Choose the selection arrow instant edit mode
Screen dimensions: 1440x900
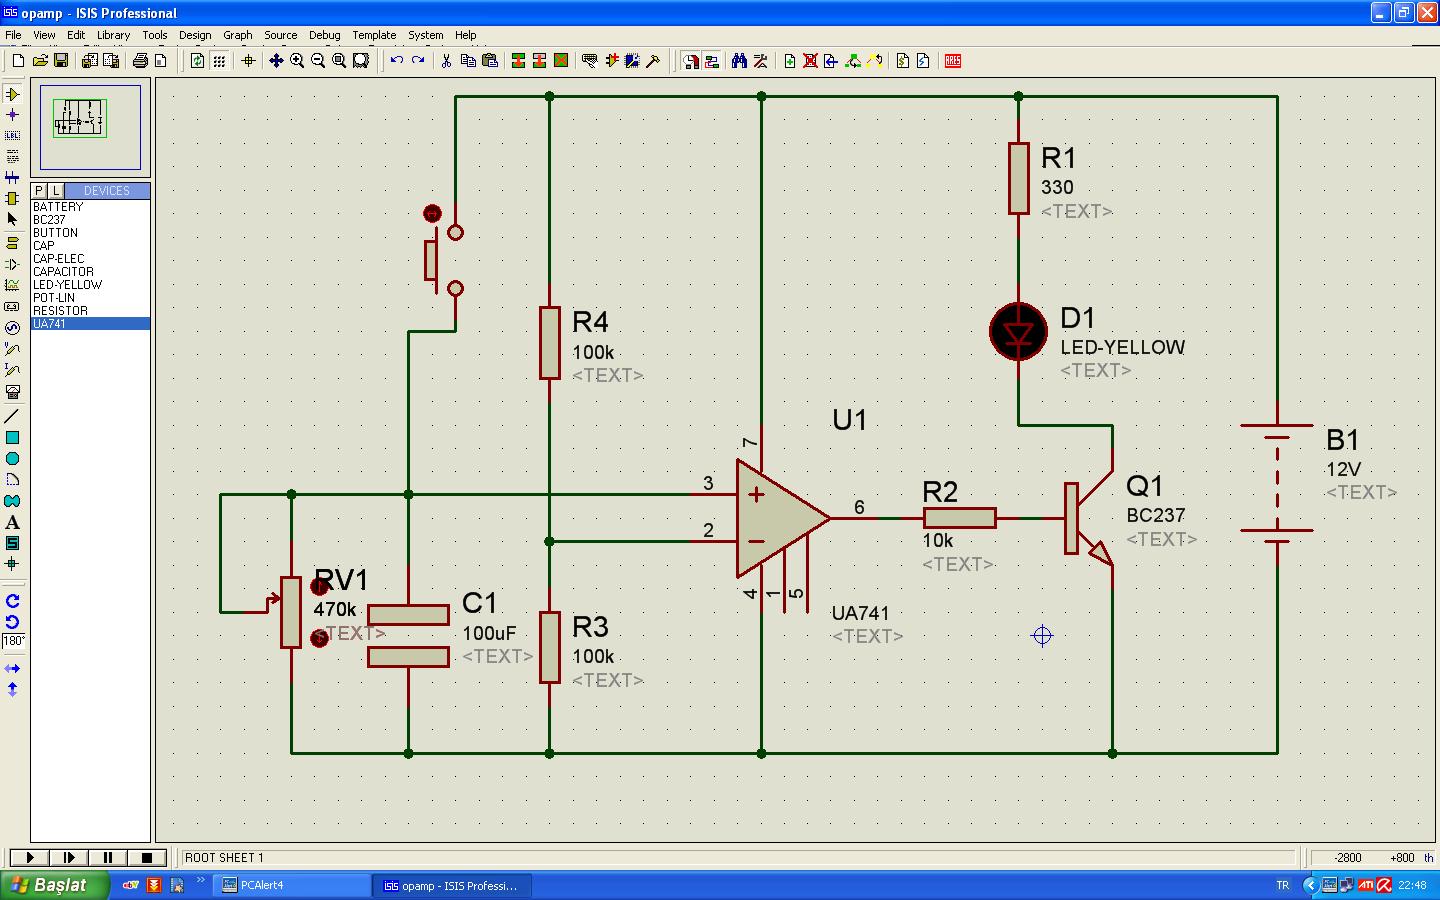click(x=12, y=220)
